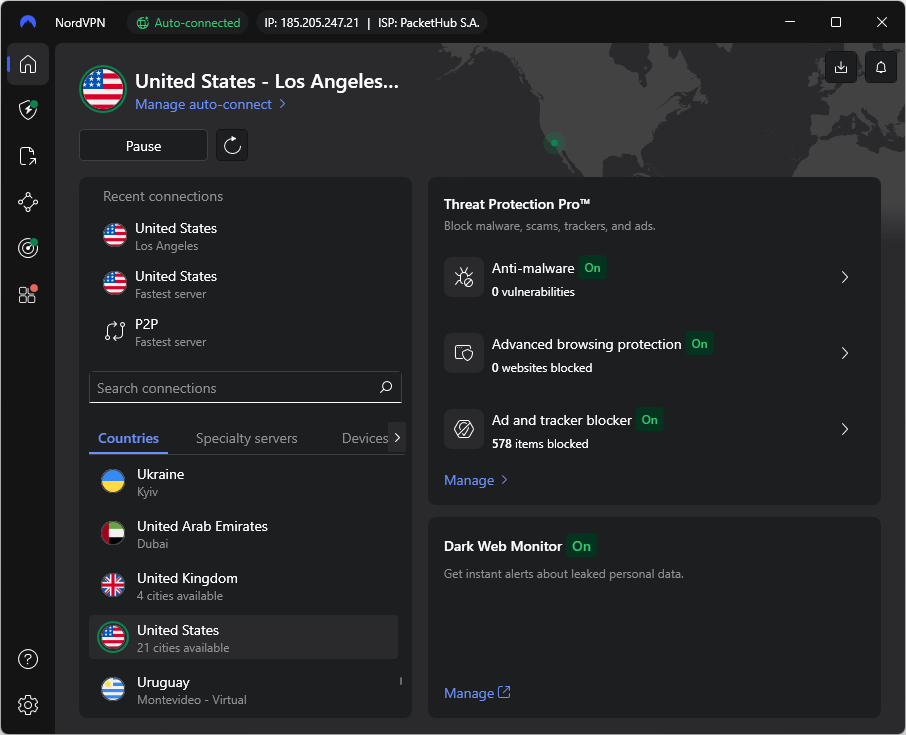This screenshot has height=735, width=906.
Task: Open the Countries tab
Action: [128, 438]
